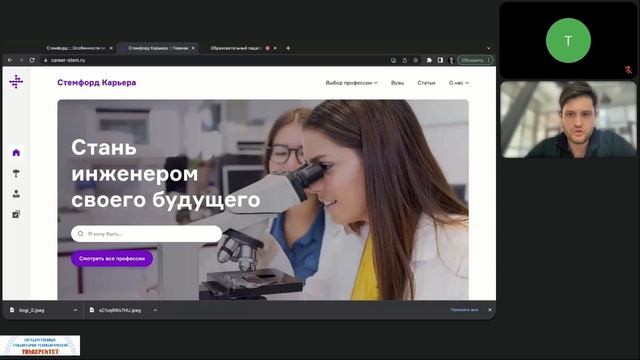This screenshot has height=360, width=640.
Task: Switch to the Стемфорд Карьера : Главная tab
Action: coord(158,48)
